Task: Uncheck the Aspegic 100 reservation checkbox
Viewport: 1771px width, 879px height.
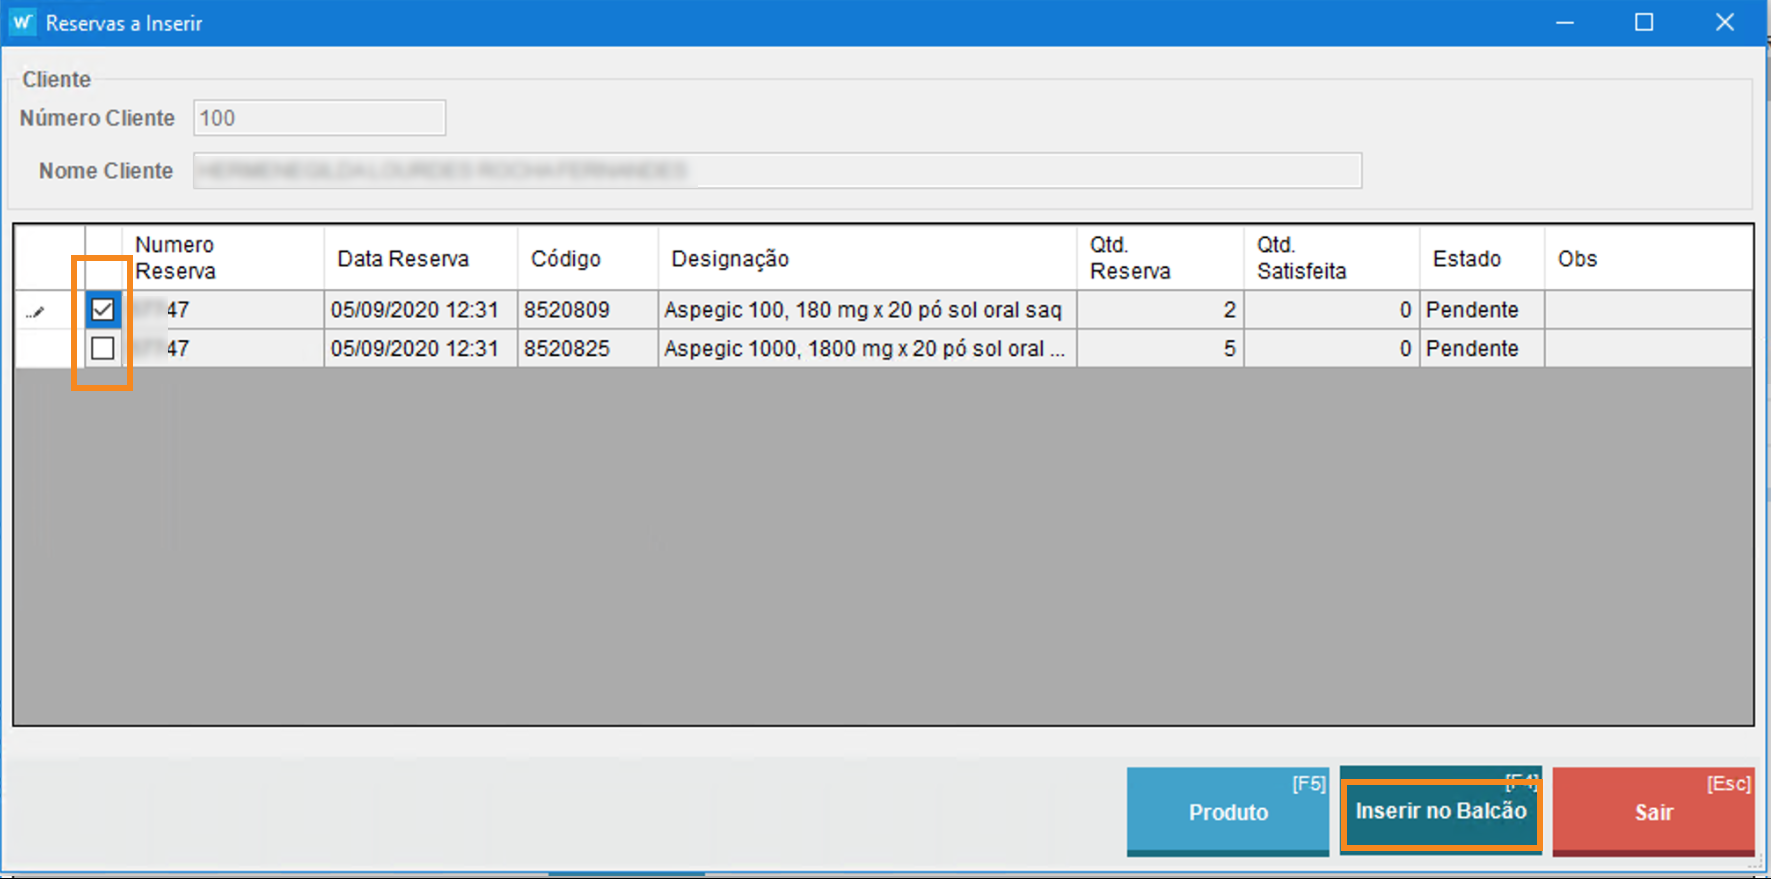Action: [102, 310]
